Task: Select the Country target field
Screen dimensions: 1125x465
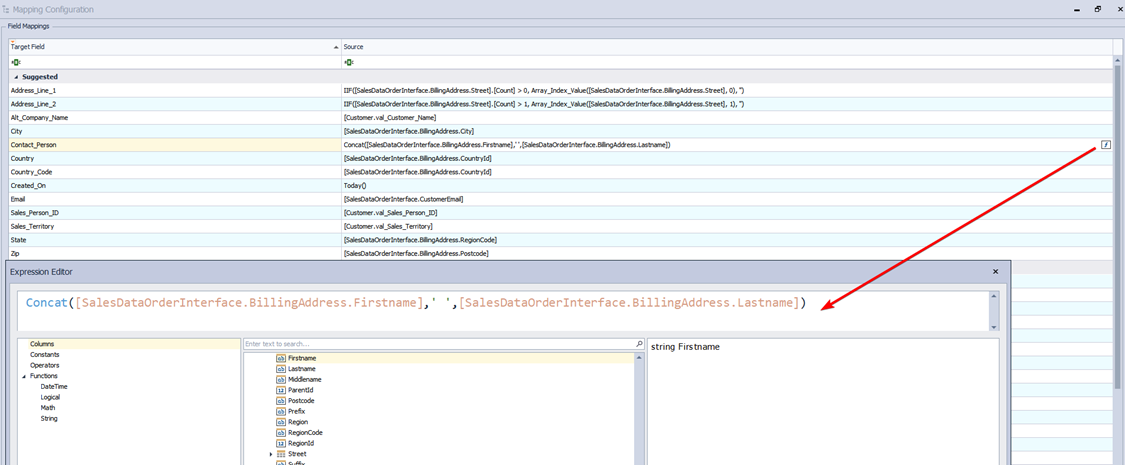Action: [x=175, y=159]
